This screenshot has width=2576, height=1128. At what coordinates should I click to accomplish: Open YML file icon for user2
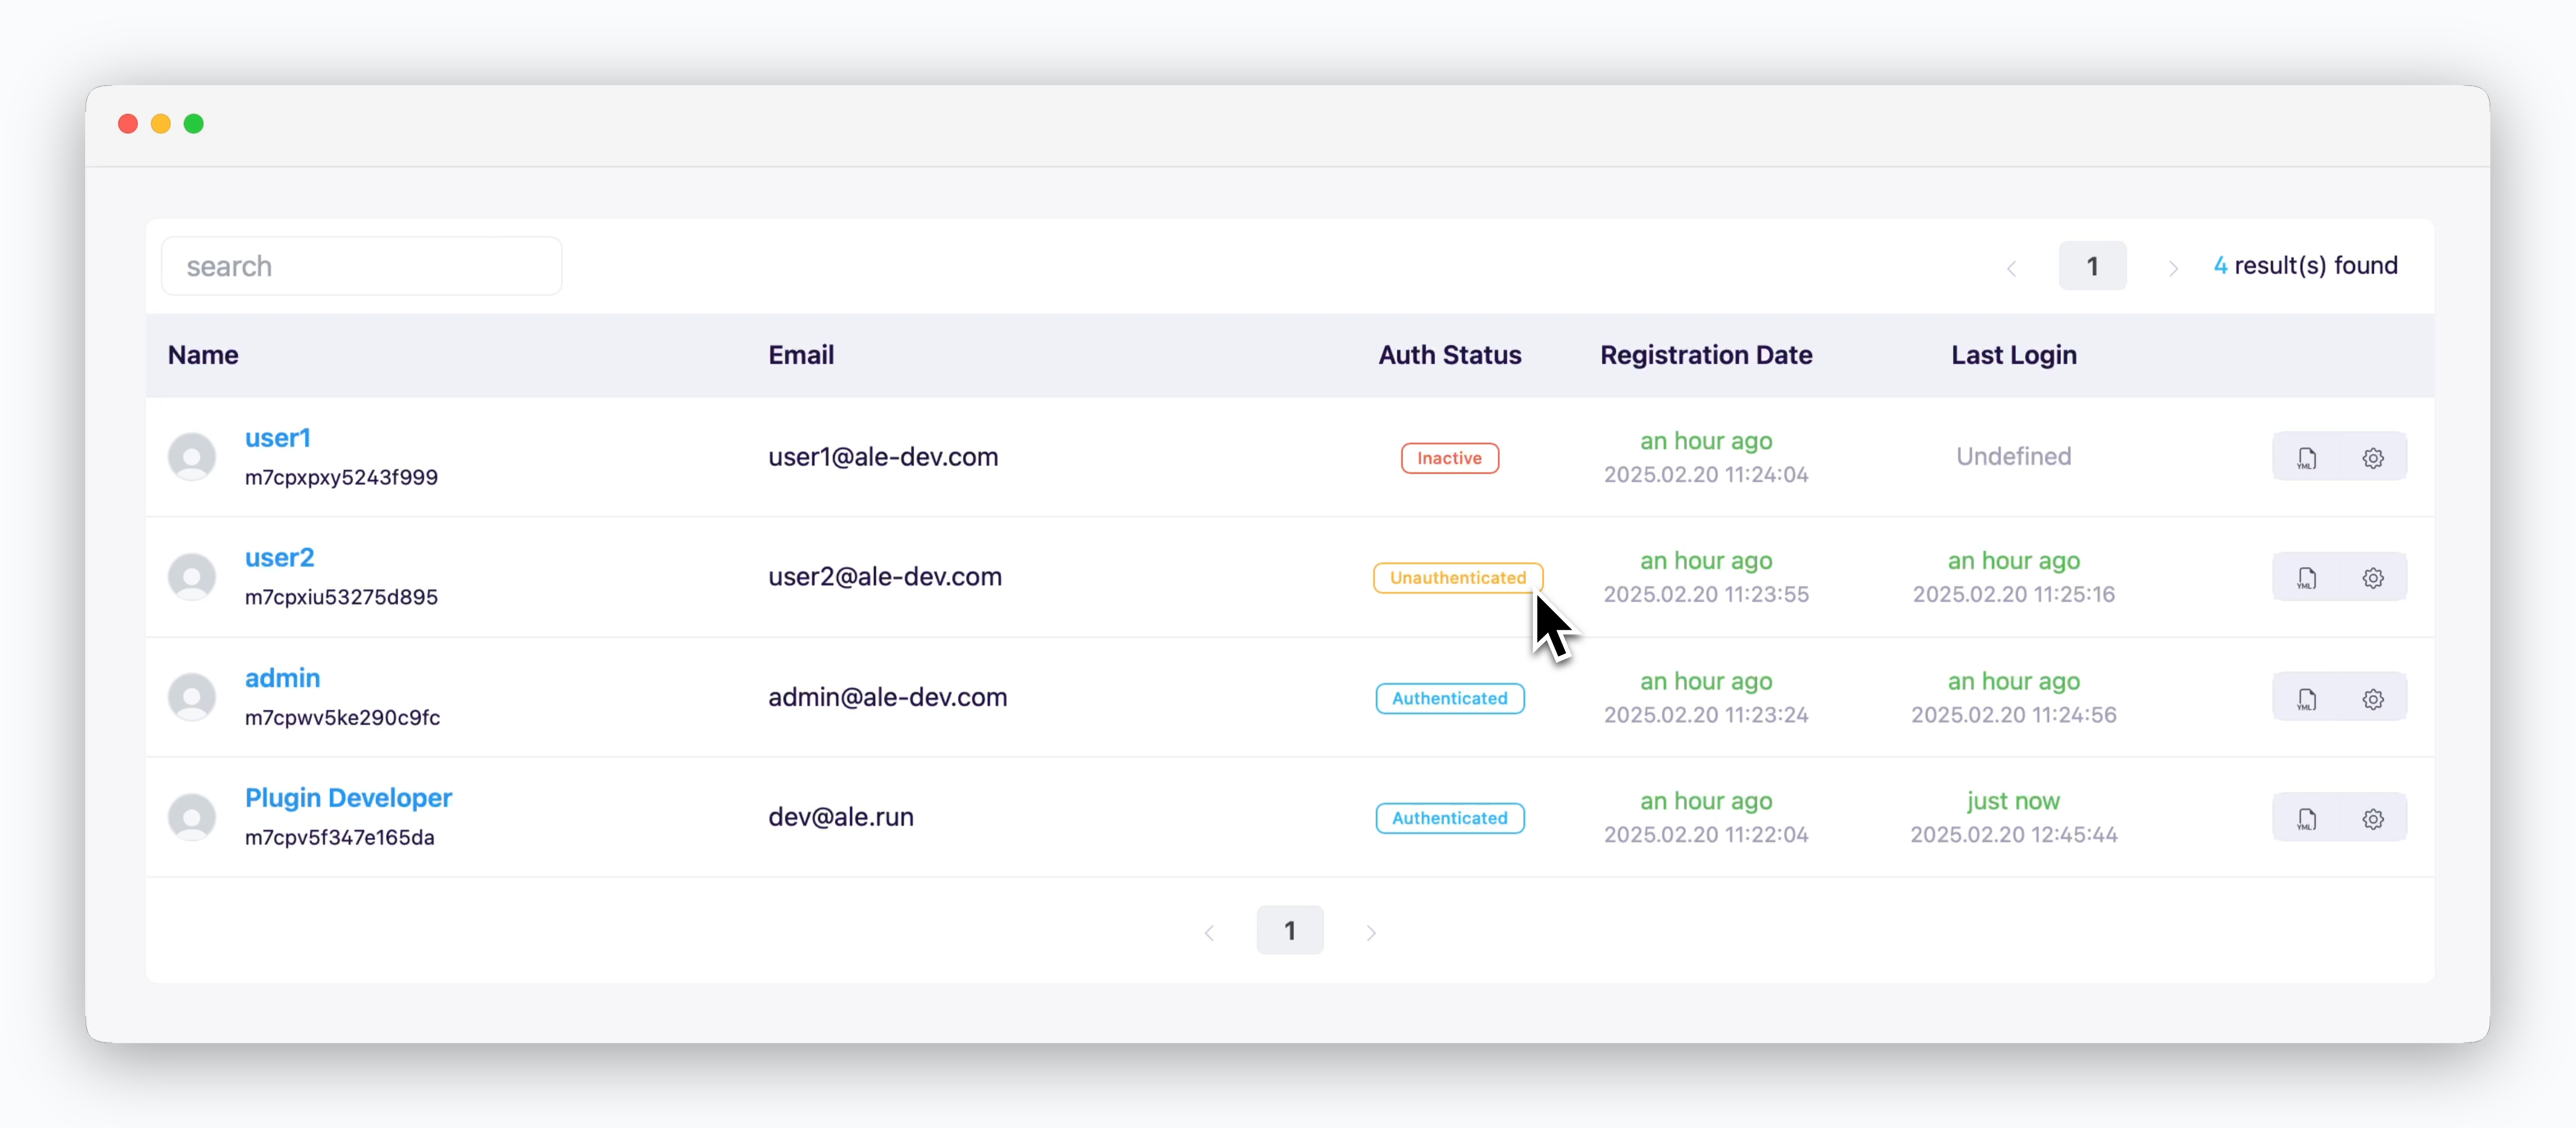click(x=2306, y=578)
